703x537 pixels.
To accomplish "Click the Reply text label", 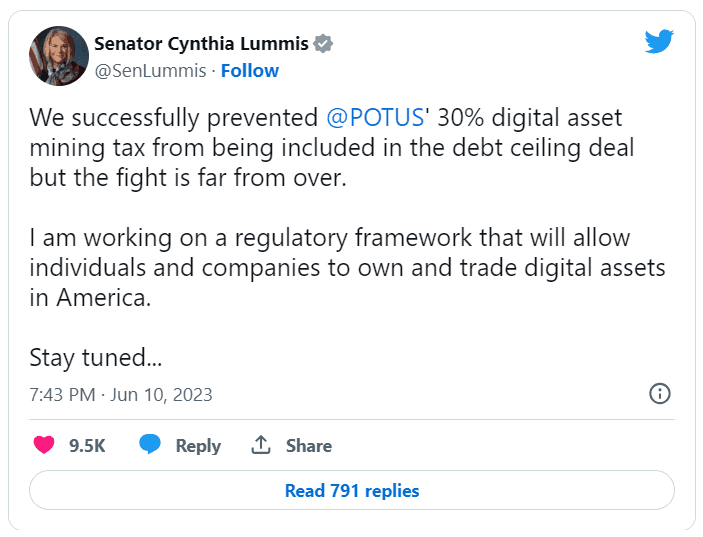I will point(198,446).
